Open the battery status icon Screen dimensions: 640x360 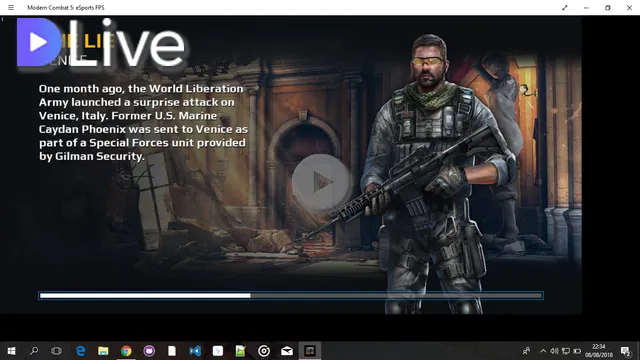point(577,351)
